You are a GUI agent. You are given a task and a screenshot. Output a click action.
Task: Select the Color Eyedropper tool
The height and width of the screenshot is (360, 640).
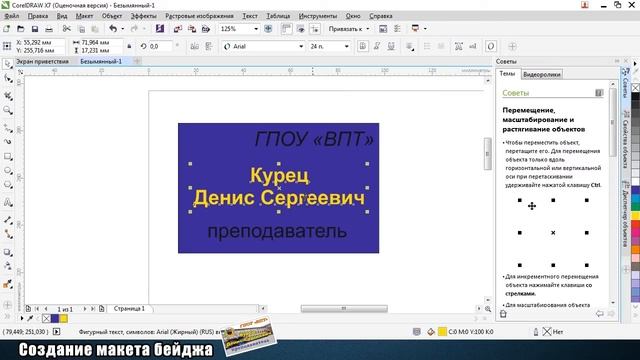[8, 284]
